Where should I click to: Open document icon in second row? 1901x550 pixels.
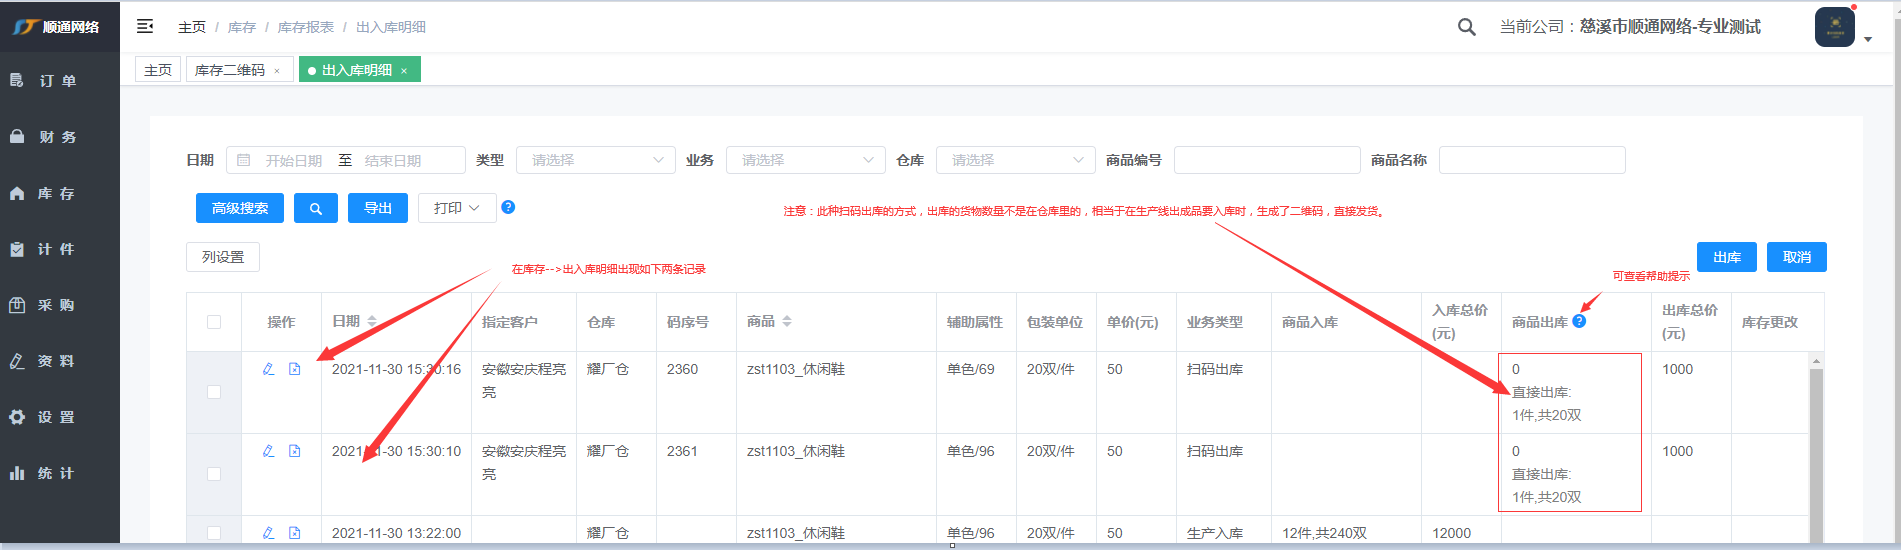295,451
